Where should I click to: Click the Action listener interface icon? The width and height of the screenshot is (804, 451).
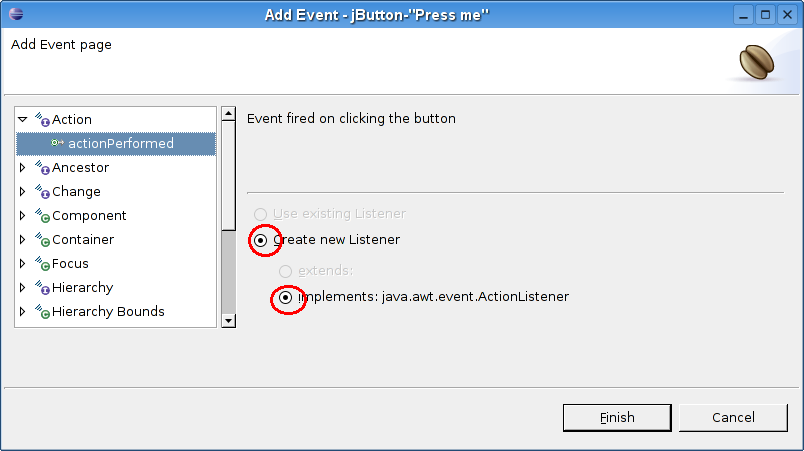pos(42,119)
